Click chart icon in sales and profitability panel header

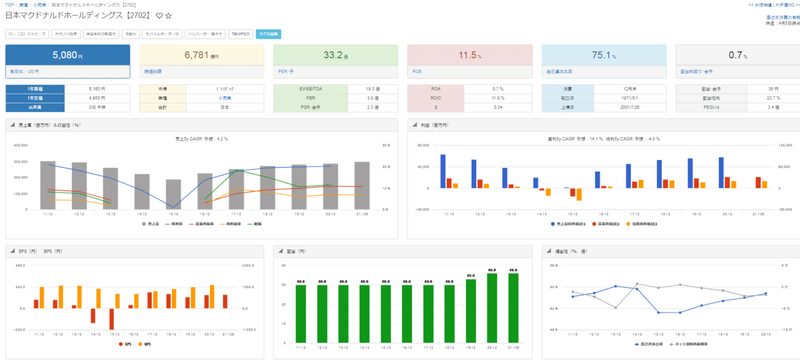[13, 125]
